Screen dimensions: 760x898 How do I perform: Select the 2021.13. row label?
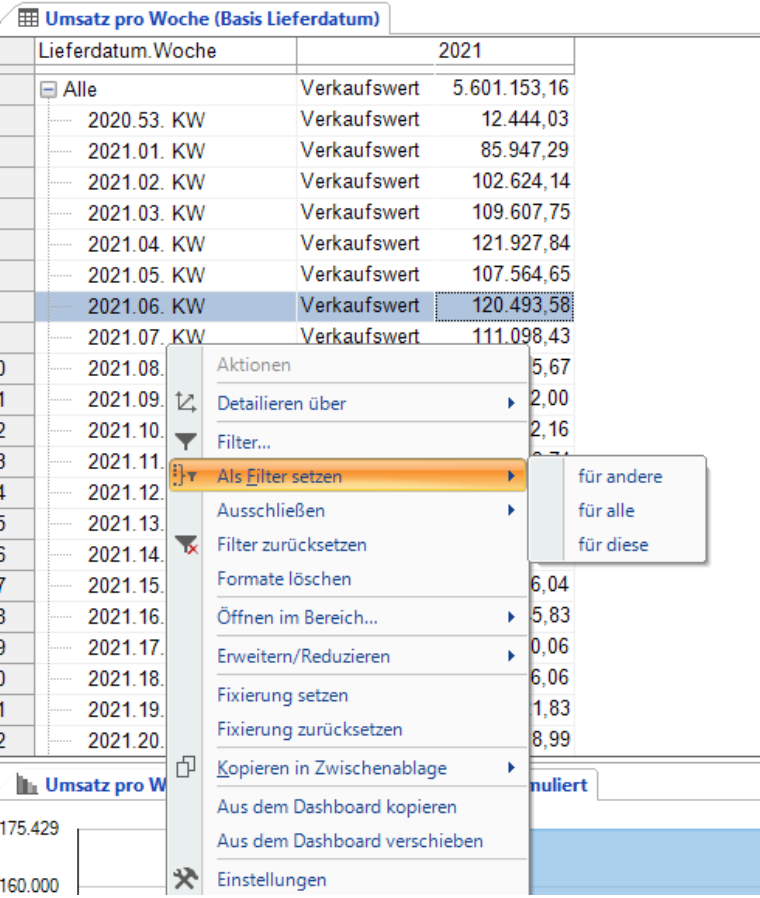(126, 523)
